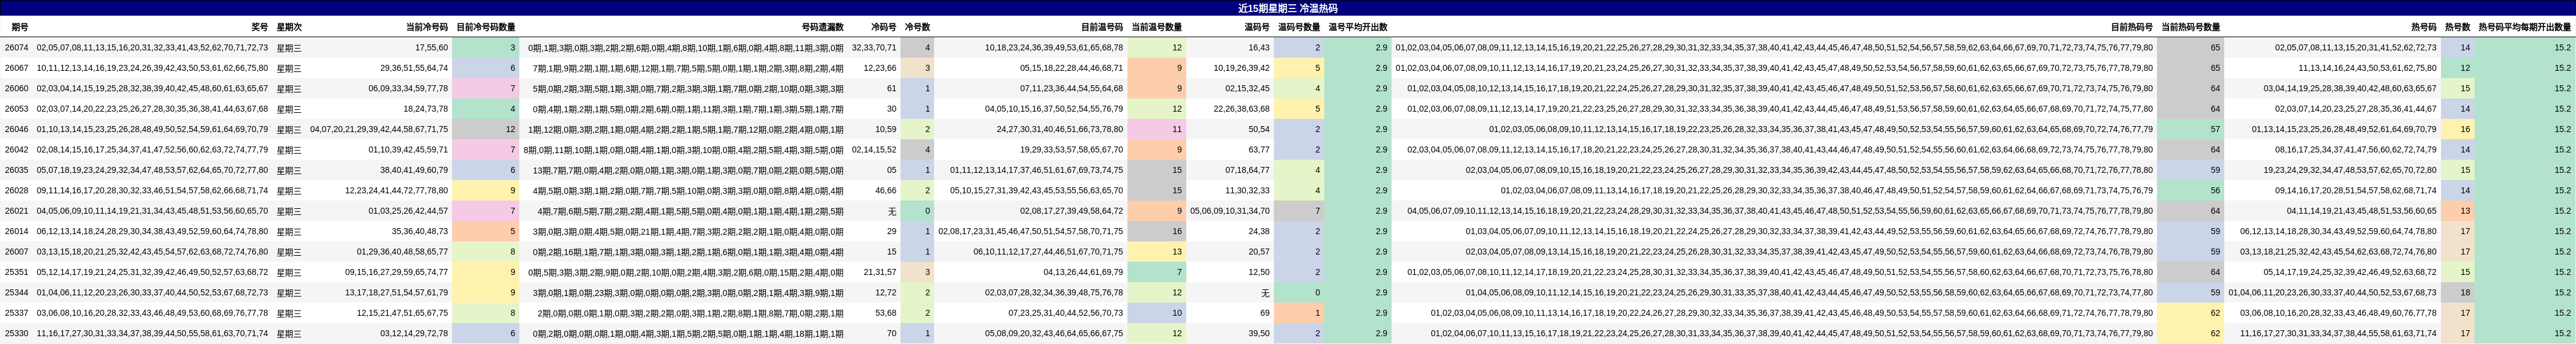The image size is (2576, 344).
Task: Click 温码号 cell 10,19,26,39,42
Action: pos(1241,68)
